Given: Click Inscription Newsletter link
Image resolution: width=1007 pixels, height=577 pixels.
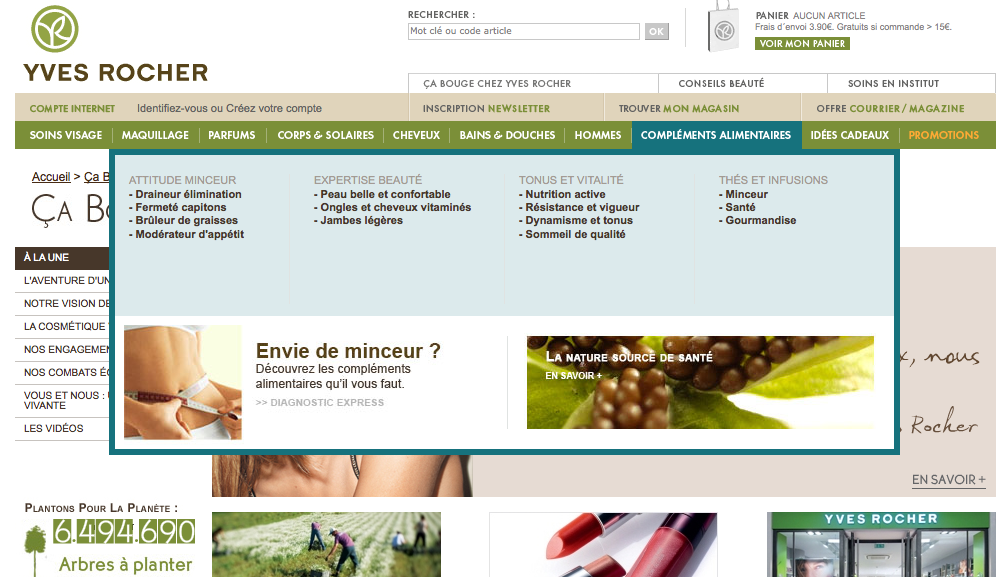Looking at the screenshot, I should click(486, 108).
